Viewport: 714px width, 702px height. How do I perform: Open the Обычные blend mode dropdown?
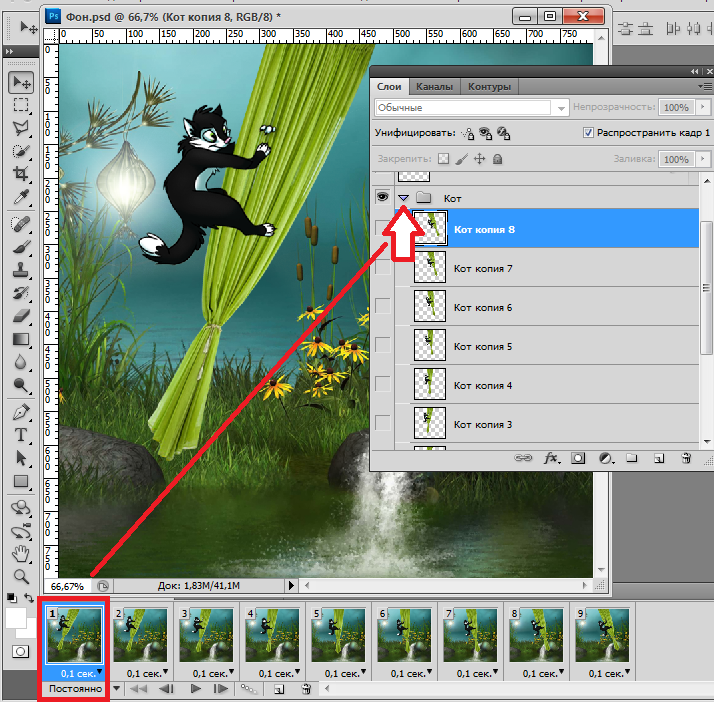point(561,108)
